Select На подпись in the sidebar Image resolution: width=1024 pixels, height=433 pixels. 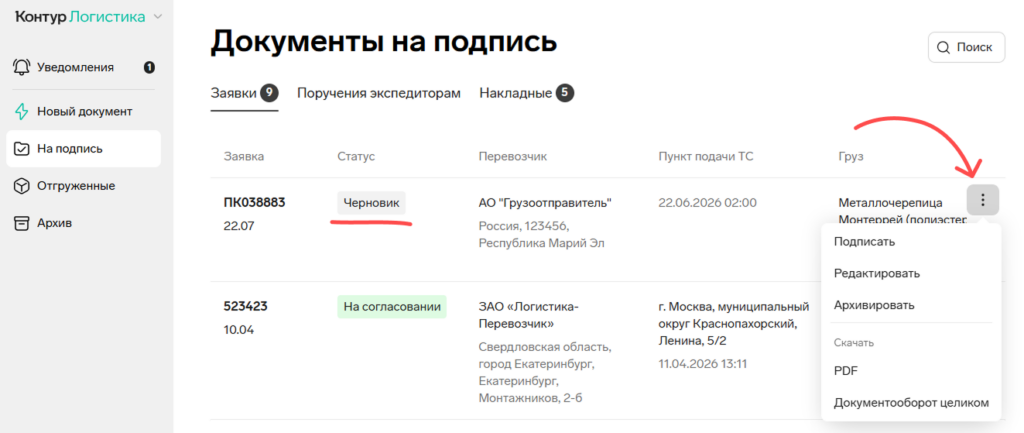pyautogui.click(x=84, y=148)
